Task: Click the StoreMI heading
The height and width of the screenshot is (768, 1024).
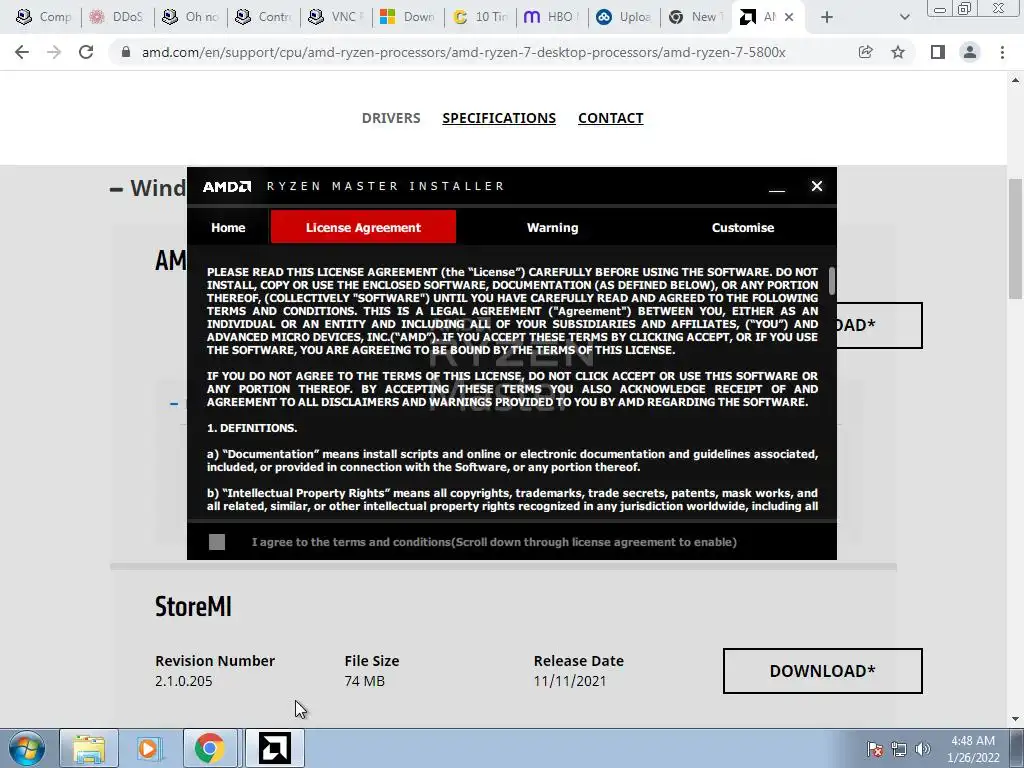Action: click(x=193, y=606)
